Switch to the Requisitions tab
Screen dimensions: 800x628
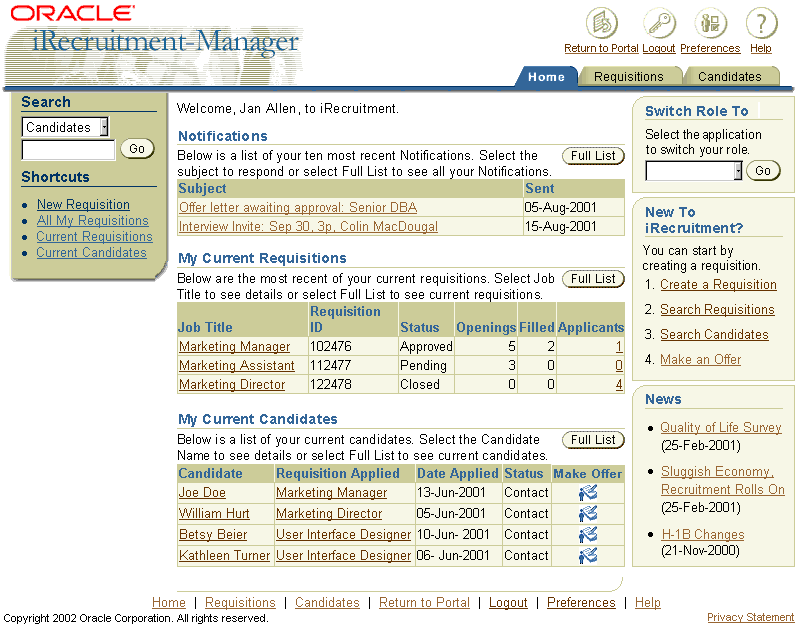tap(629, 77)
